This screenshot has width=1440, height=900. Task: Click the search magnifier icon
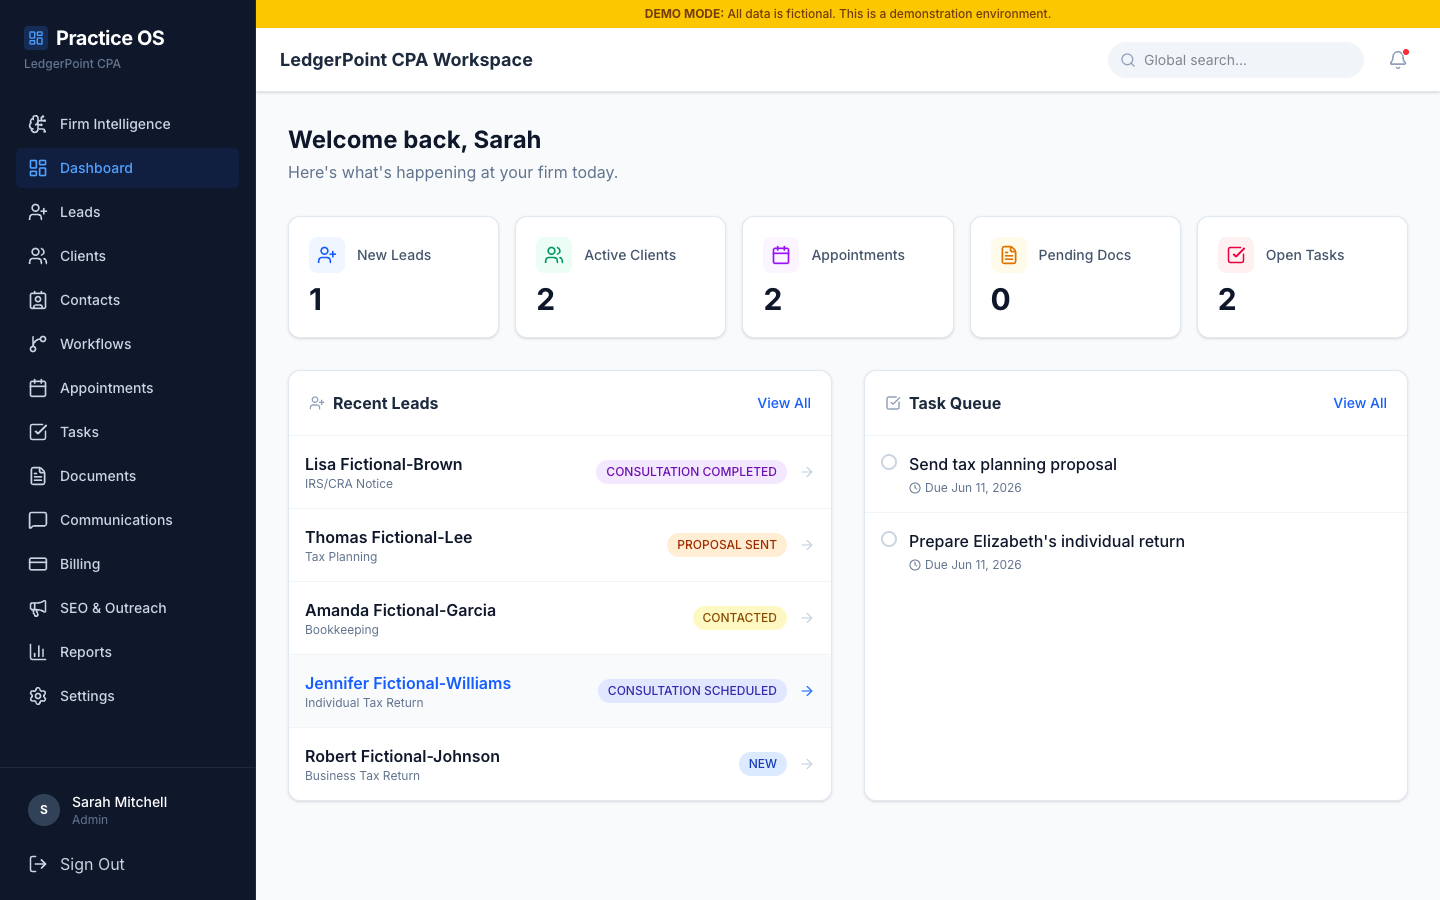tap(1128, 60)
